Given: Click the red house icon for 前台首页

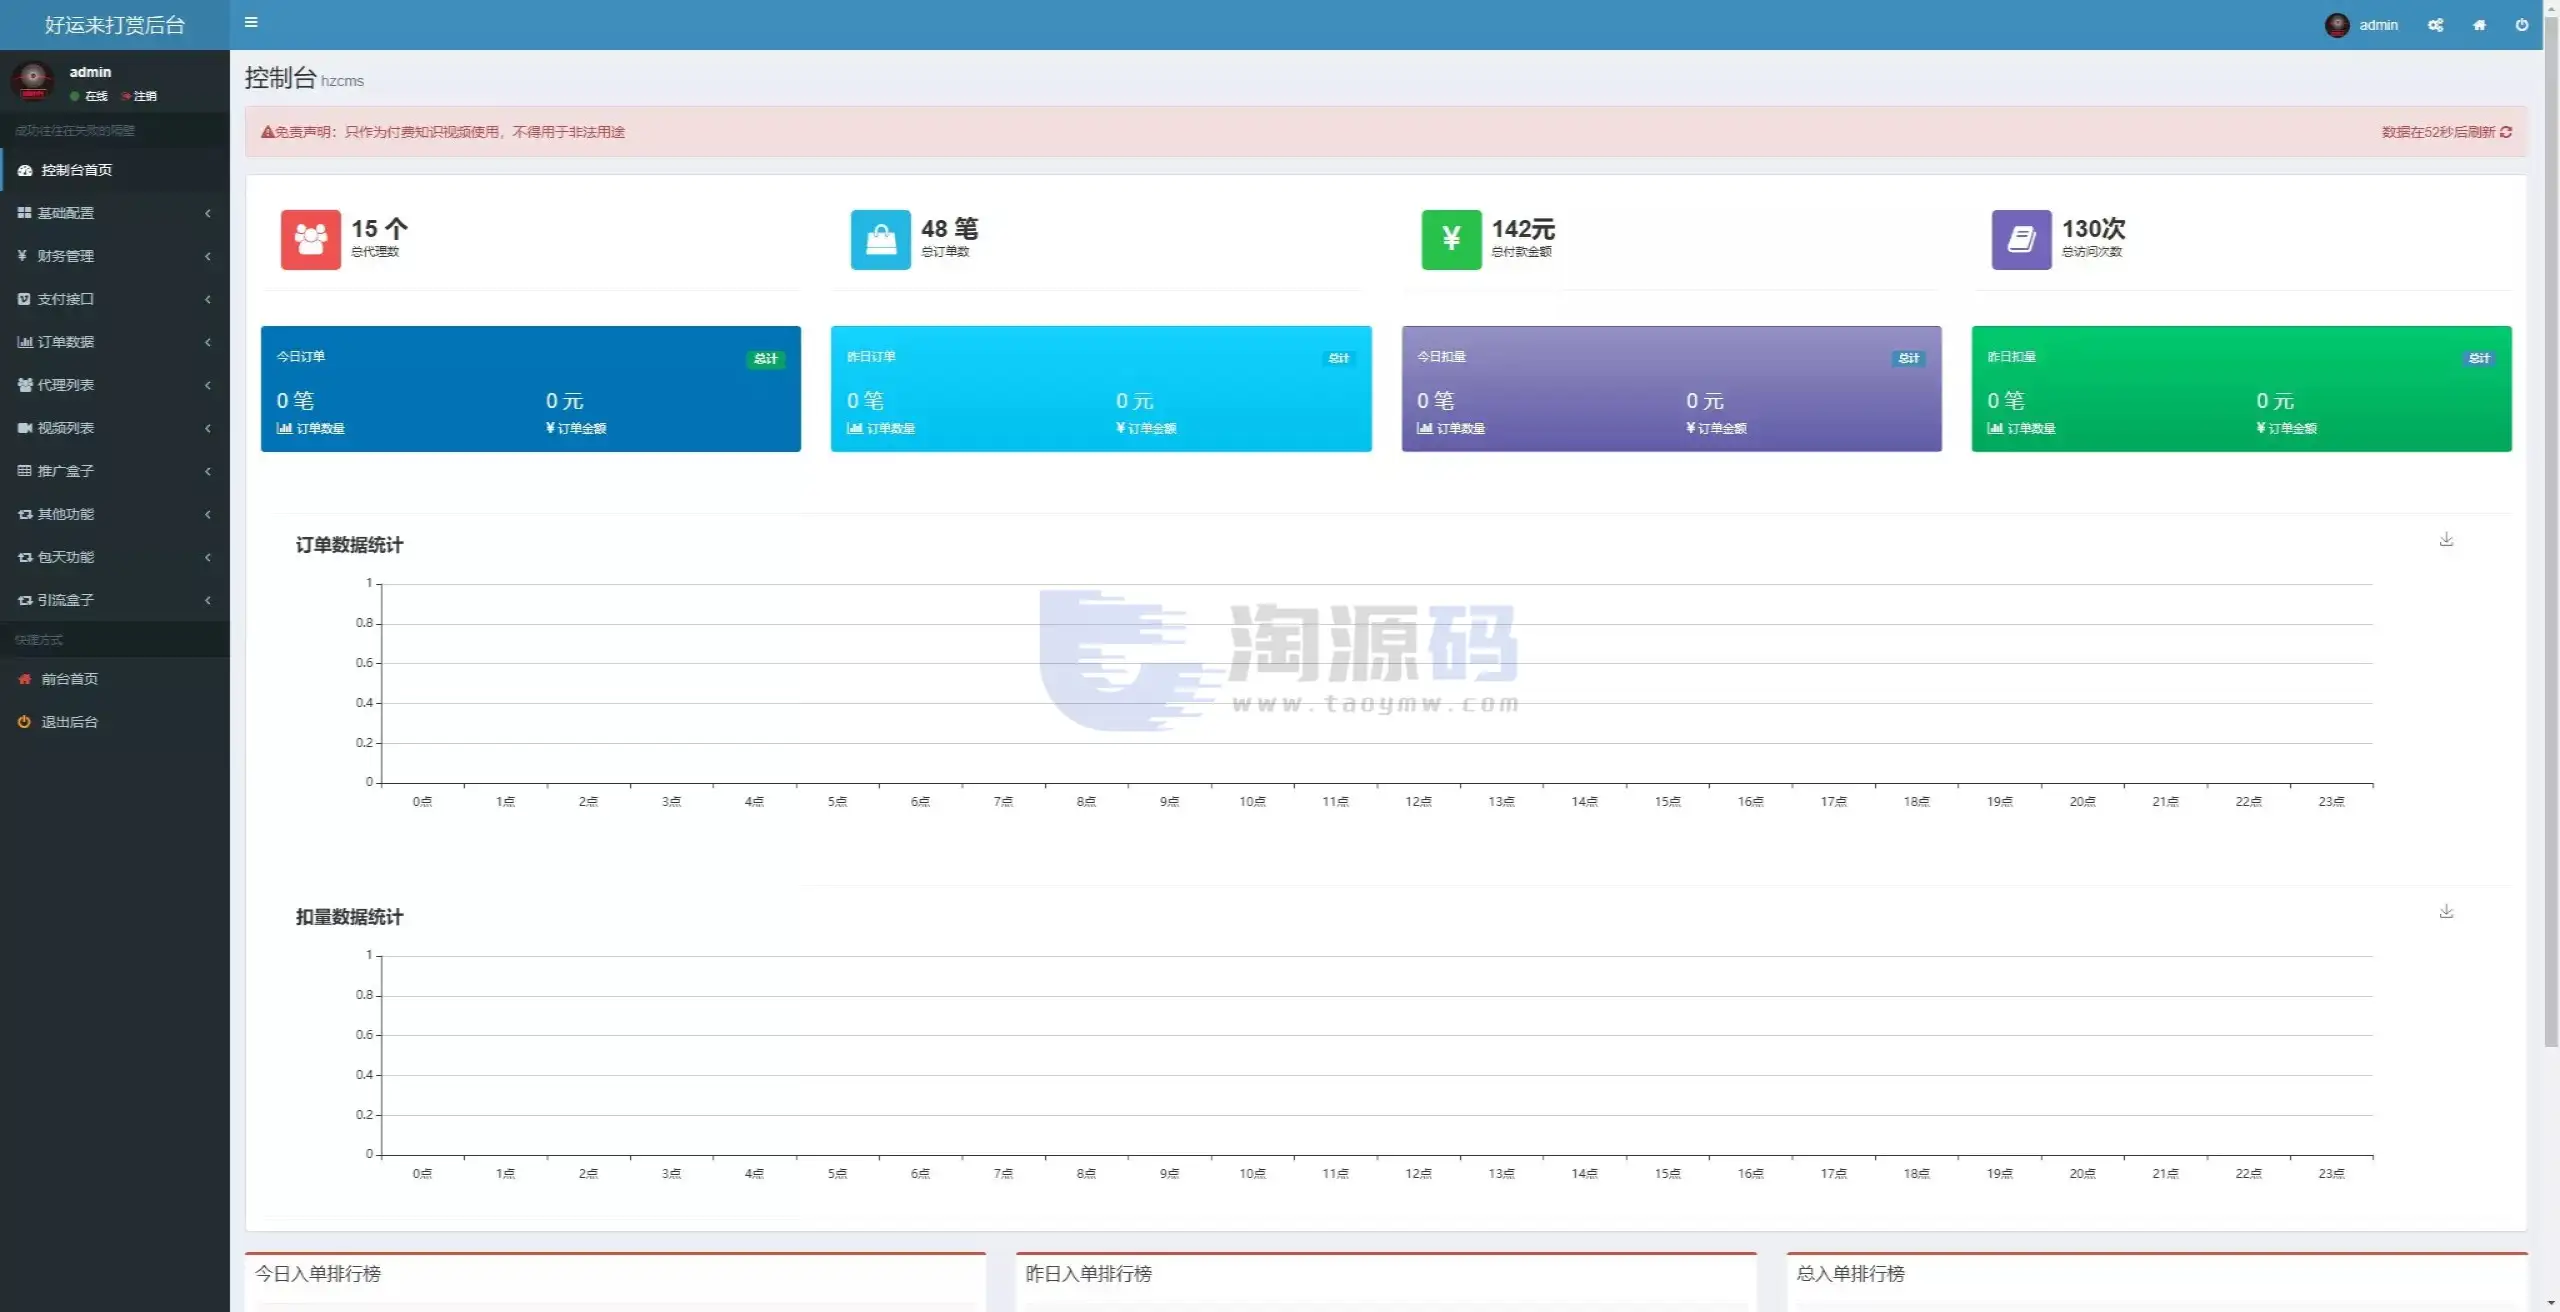Looking at the screenshot, I should [x=25, y=679].
